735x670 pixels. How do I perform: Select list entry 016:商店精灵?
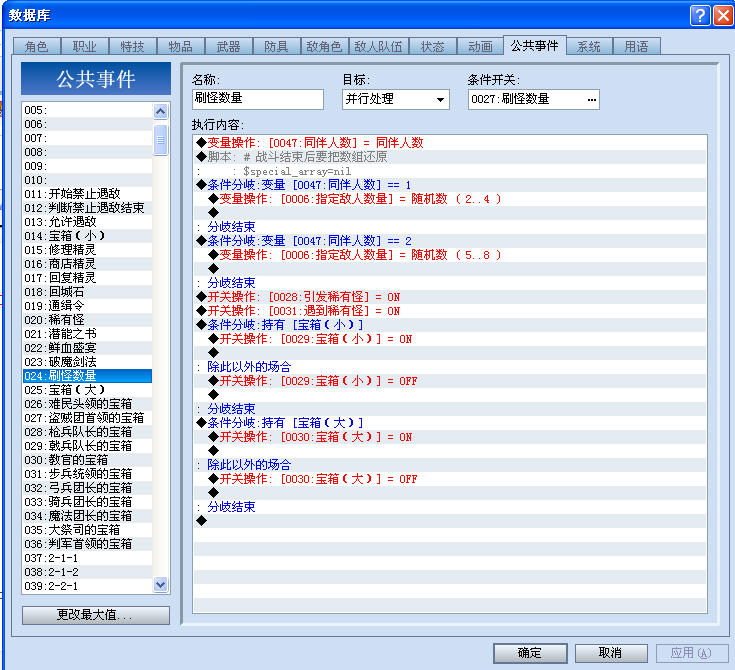[88, 264]
